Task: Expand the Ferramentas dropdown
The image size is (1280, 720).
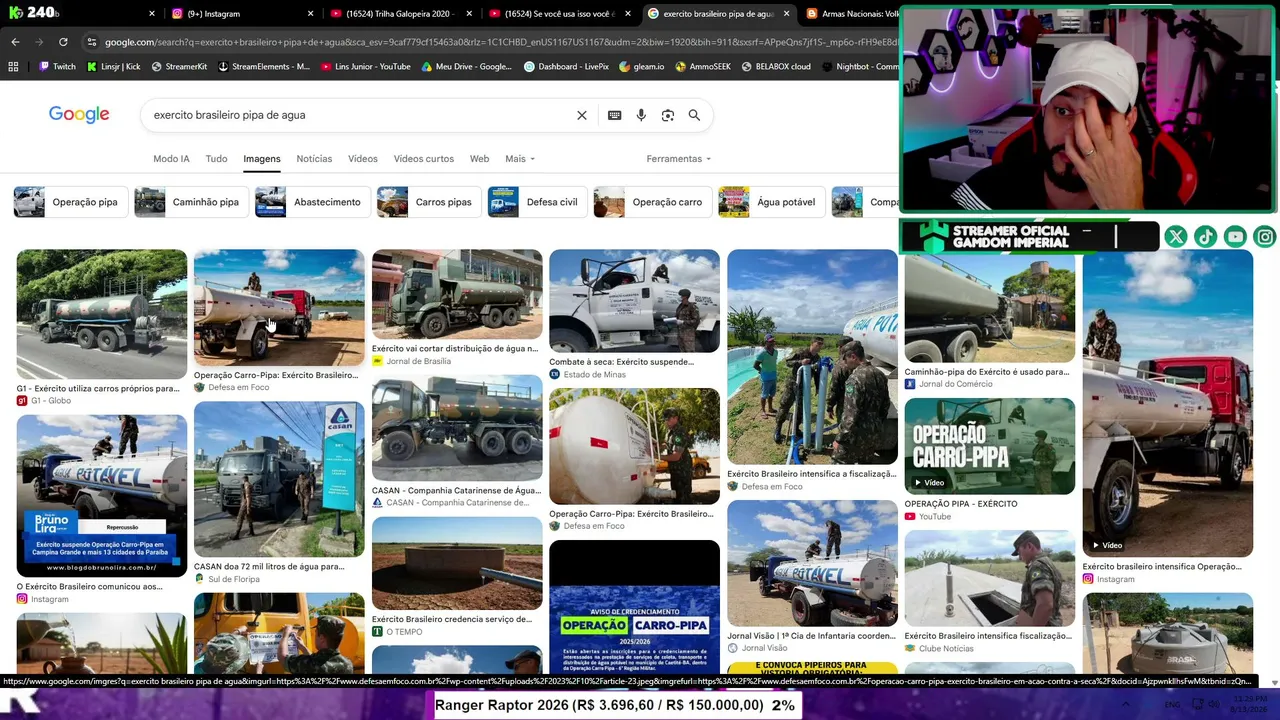Action: [679, 159]
